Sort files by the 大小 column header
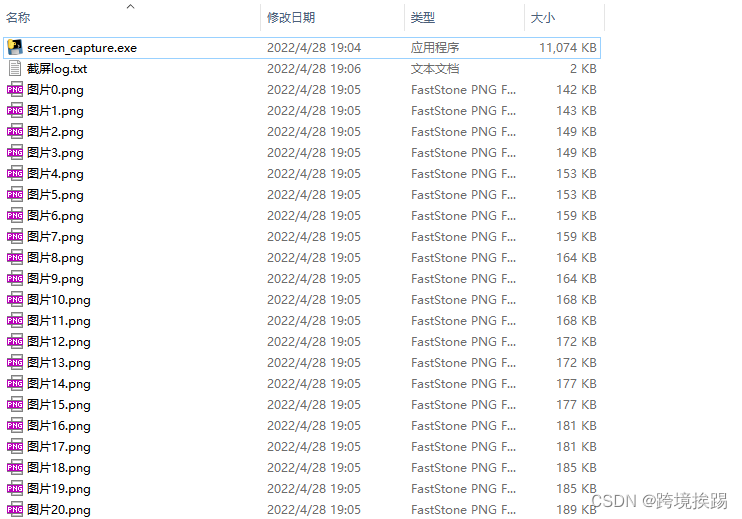The height and width of the screenshot is (519, 742). coord(543,18)
